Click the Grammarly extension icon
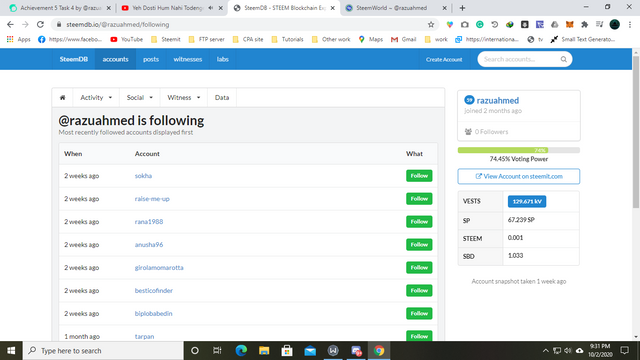Image resolution: width=640 pixels, height=360 pixels. pyautogui.click(x=480, y=24)
